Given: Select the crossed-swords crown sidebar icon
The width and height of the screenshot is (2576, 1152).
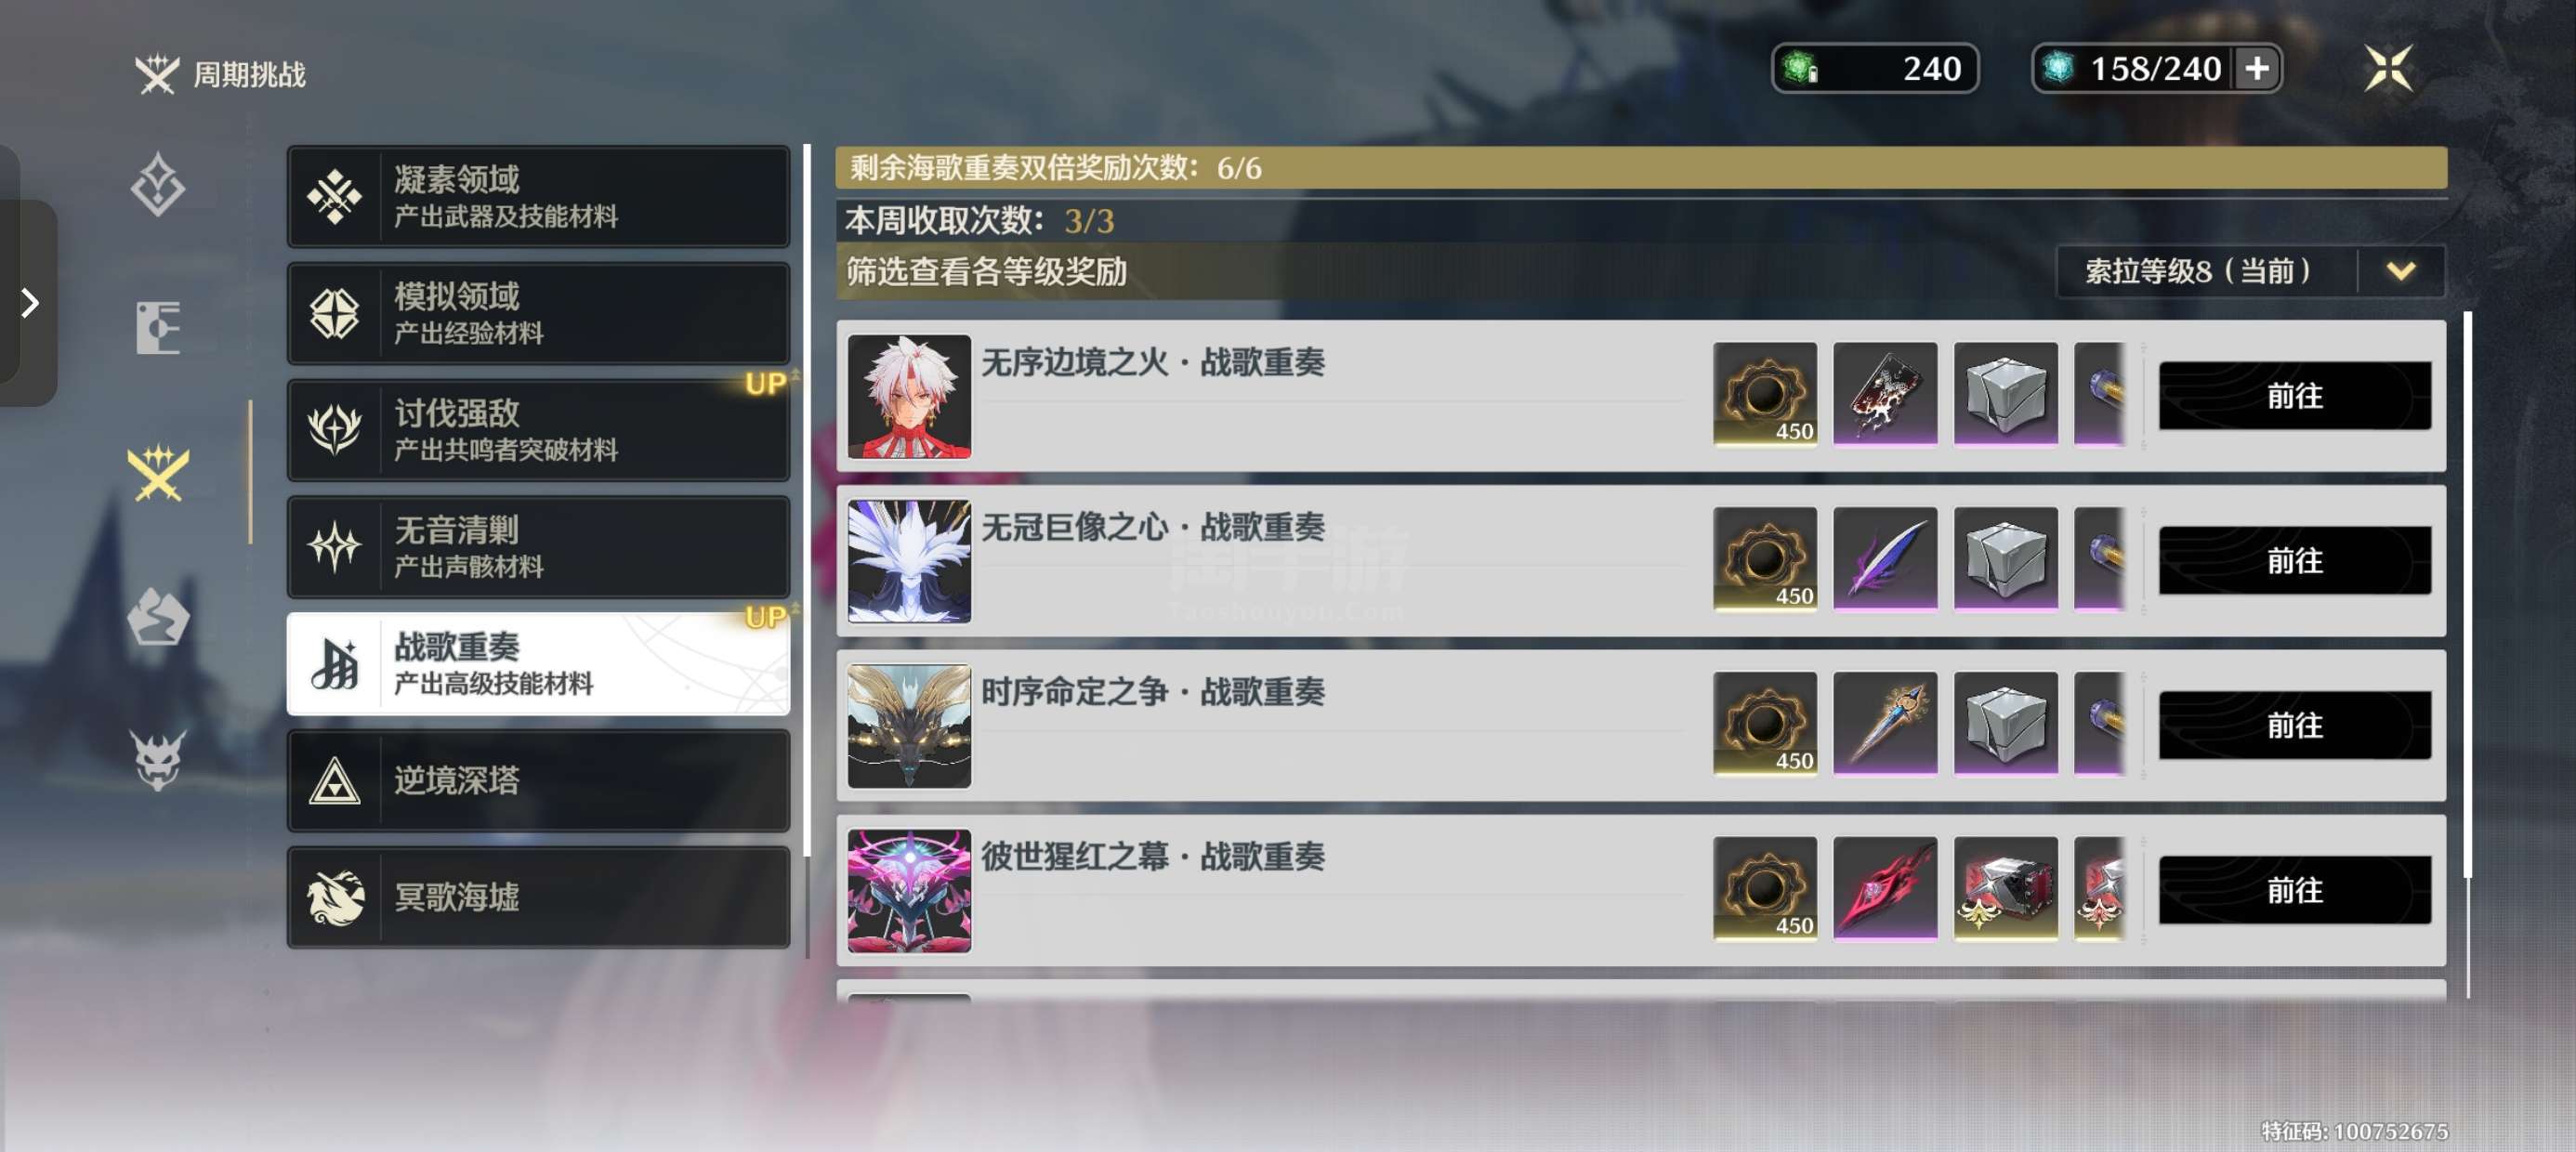Looking at the screenshot, I should coord(158,472).
